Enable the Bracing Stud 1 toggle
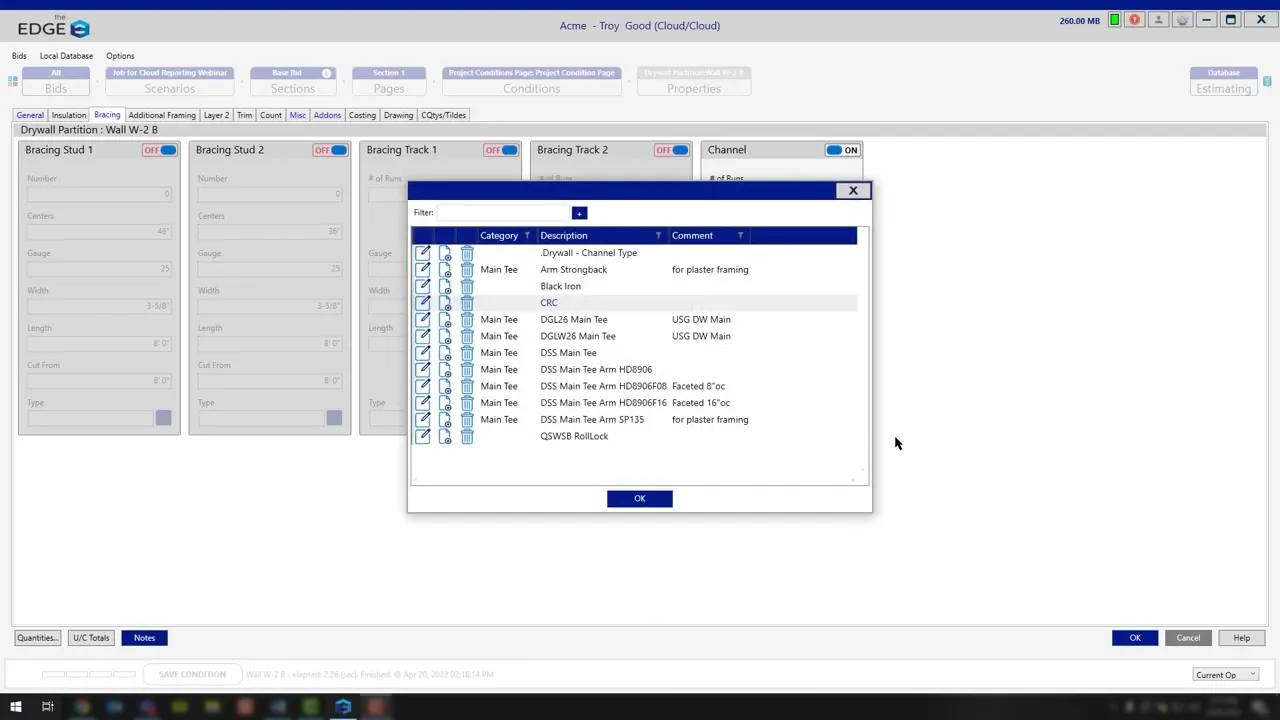This screenshot has width=1280, height=720. [159, 150]
